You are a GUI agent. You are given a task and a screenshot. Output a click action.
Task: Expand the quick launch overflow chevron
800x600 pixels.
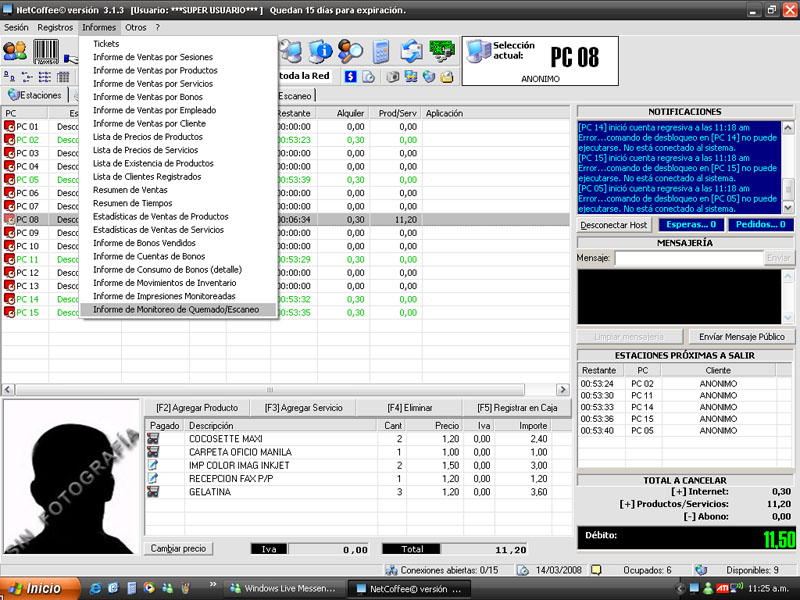click(x=213, y=584)
